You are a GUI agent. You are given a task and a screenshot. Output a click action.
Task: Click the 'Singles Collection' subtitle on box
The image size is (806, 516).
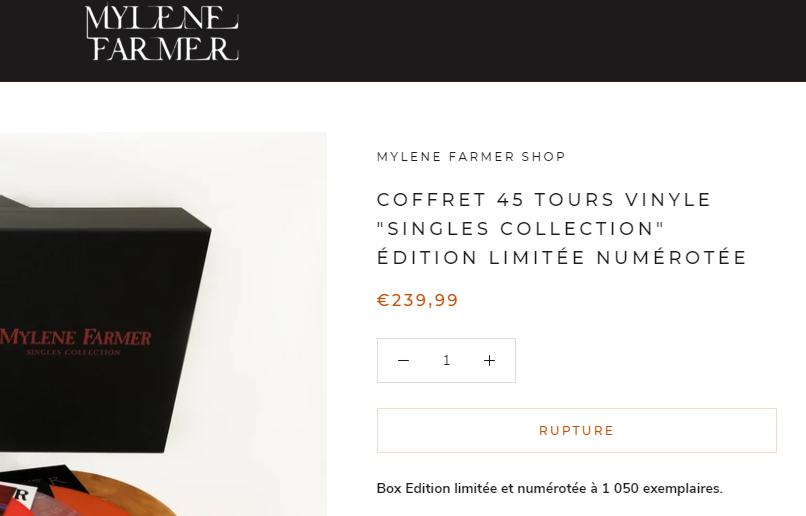[74, 352]
